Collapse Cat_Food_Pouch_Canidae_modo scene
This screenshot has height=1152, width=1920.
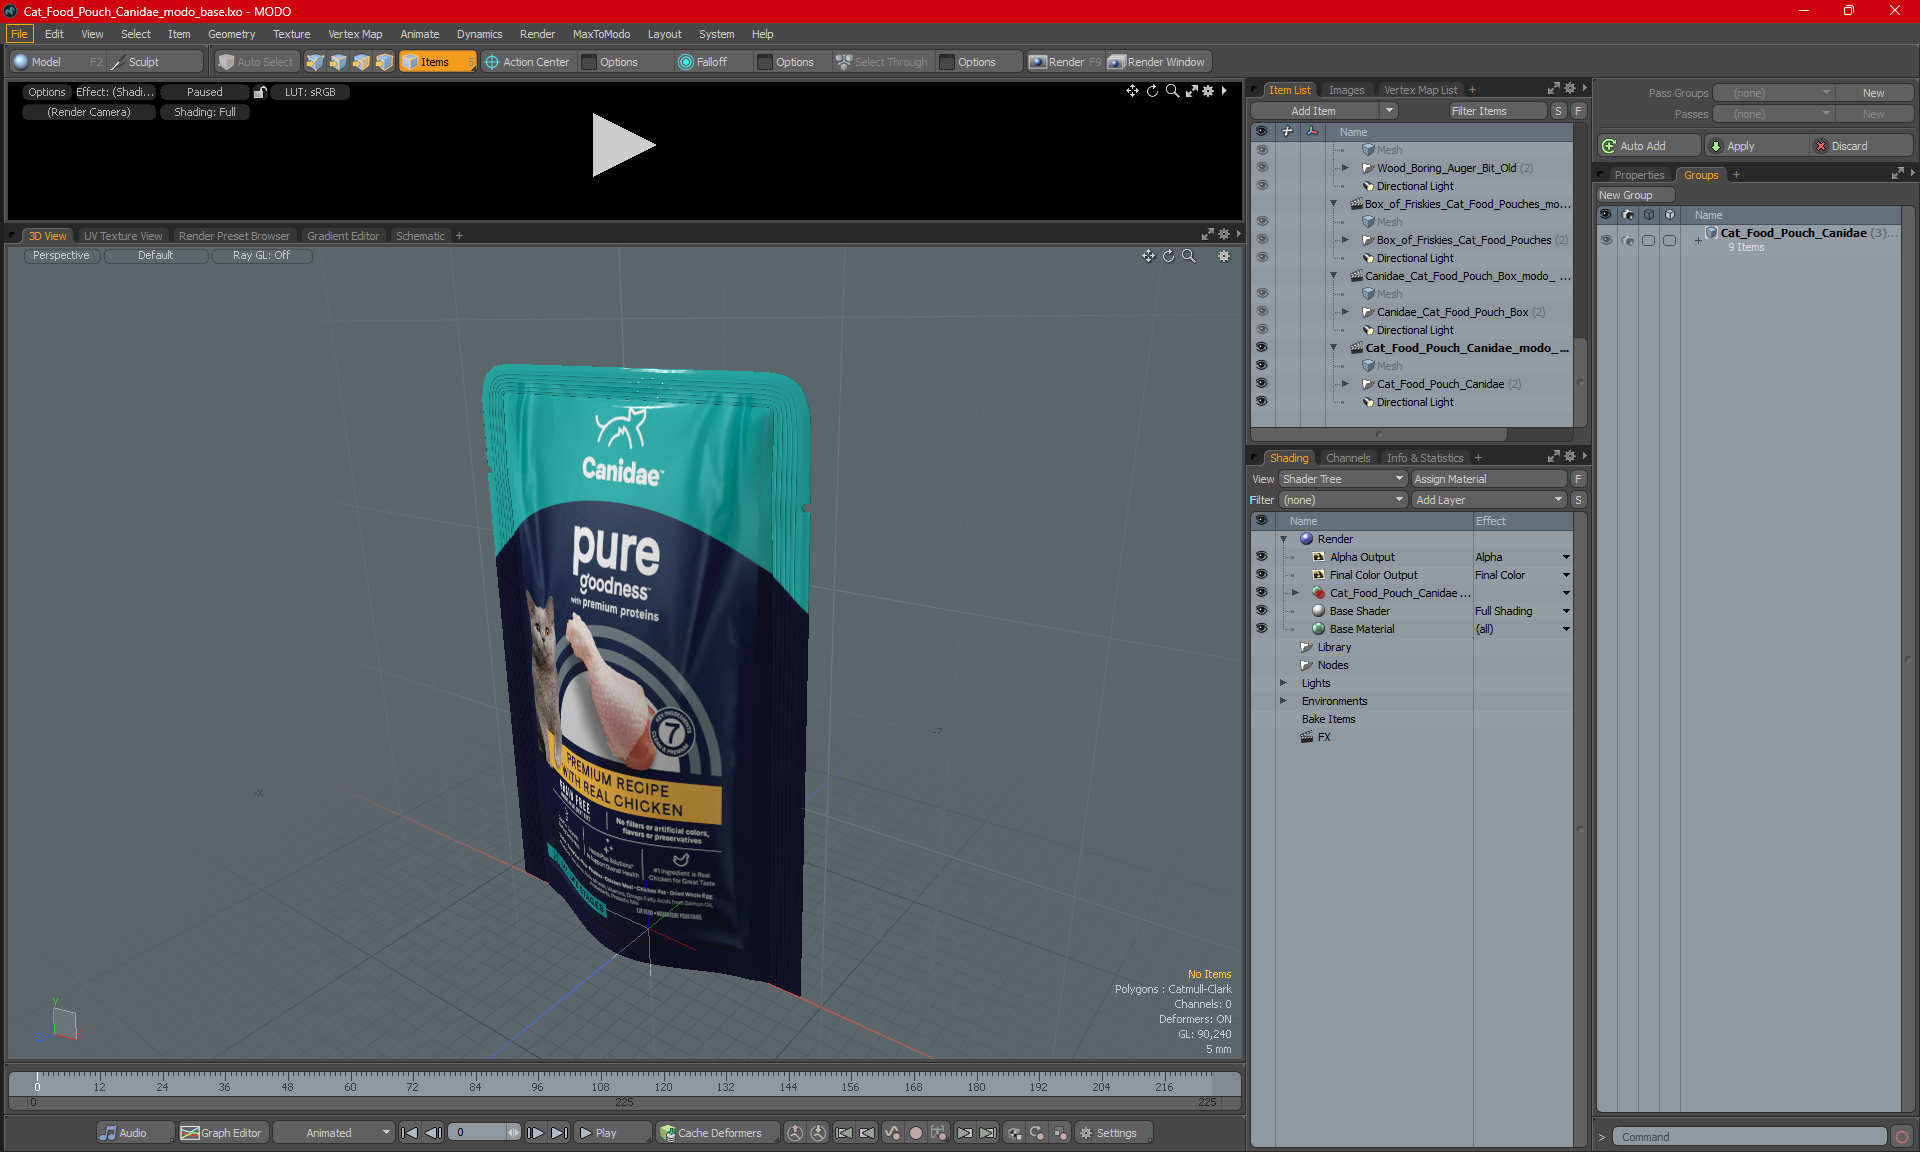[1333, 348]
